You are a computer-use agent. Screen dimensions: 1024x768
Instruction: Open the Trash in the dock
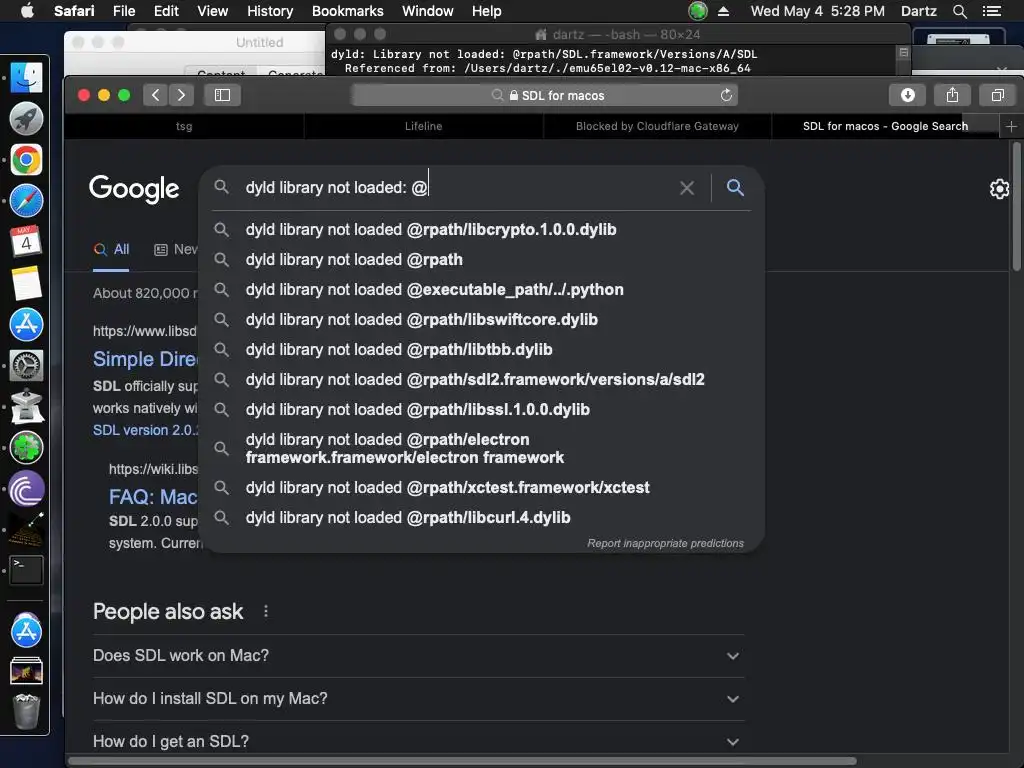point(26,711)
